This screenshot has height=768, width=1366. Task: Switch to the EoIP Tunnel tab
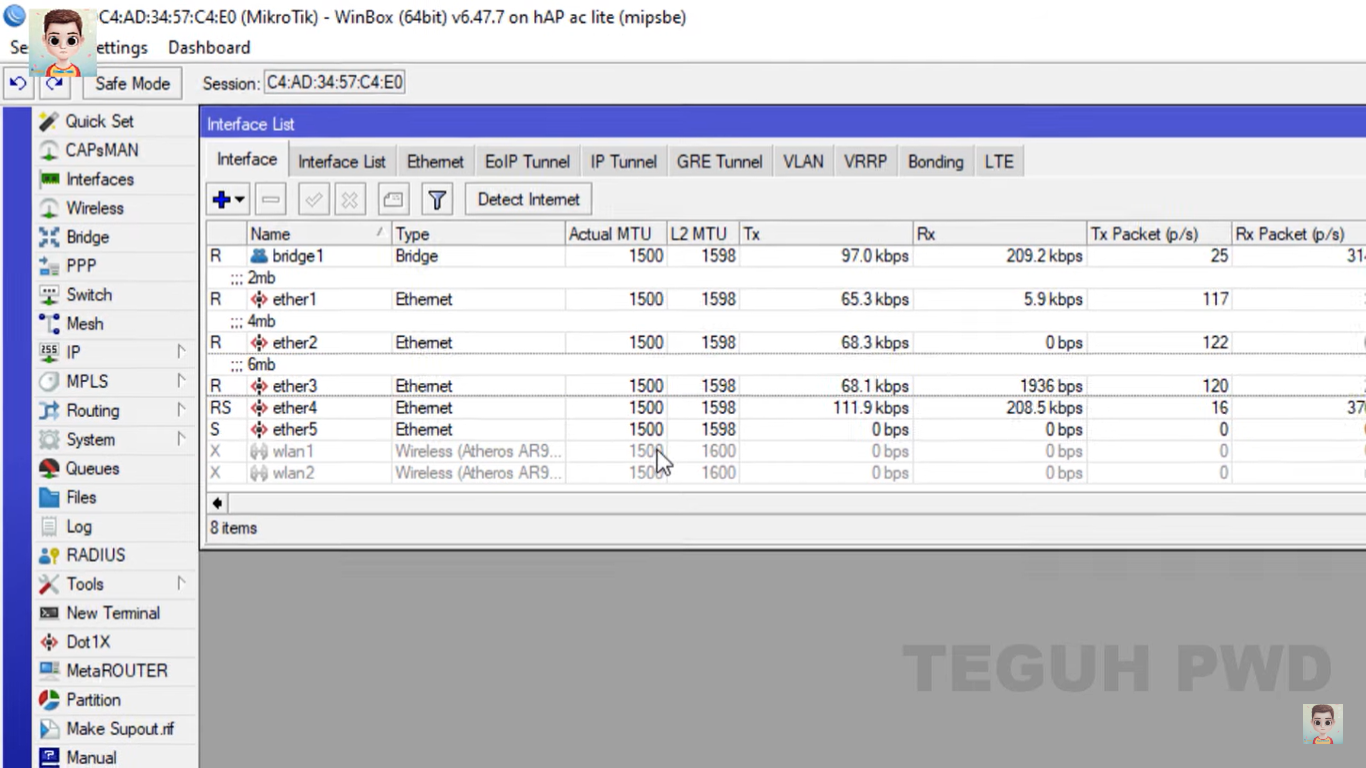pyautogui.click(x=527, y=161)
